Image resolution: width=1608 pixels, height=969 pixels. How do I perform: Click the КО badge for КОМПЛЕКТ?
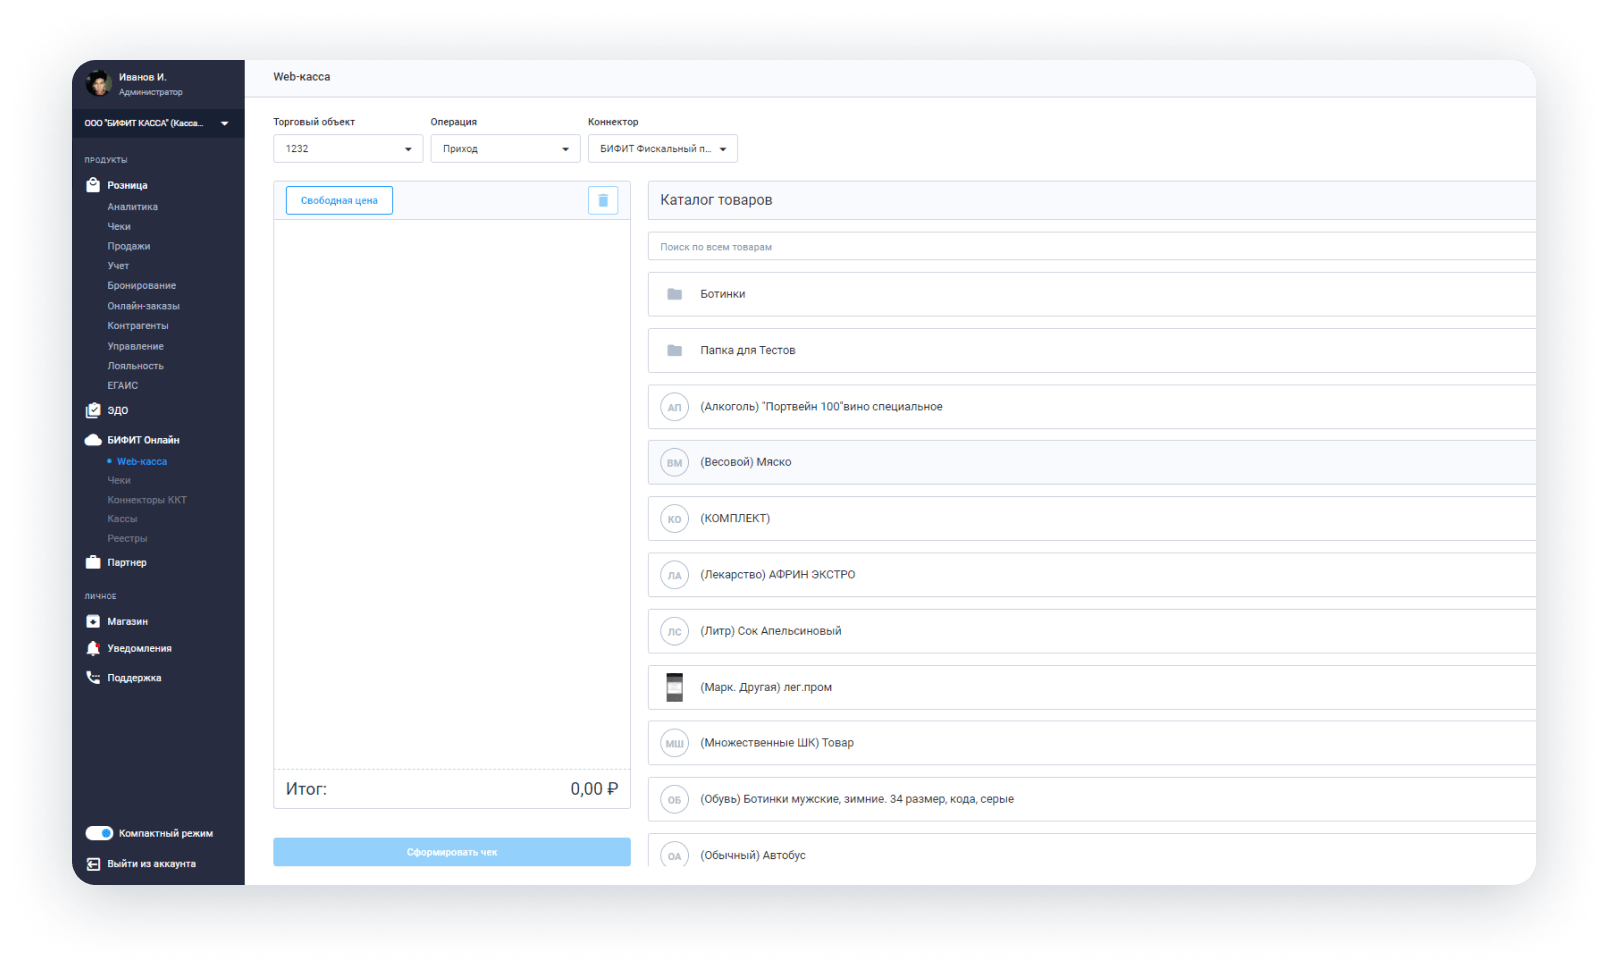click(675, 519)
